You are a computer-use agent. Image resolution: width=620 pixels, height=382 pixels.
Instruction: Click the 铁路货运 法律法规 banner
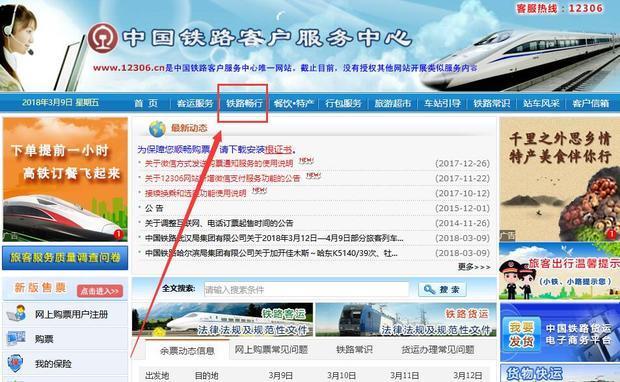coord(406,320)
